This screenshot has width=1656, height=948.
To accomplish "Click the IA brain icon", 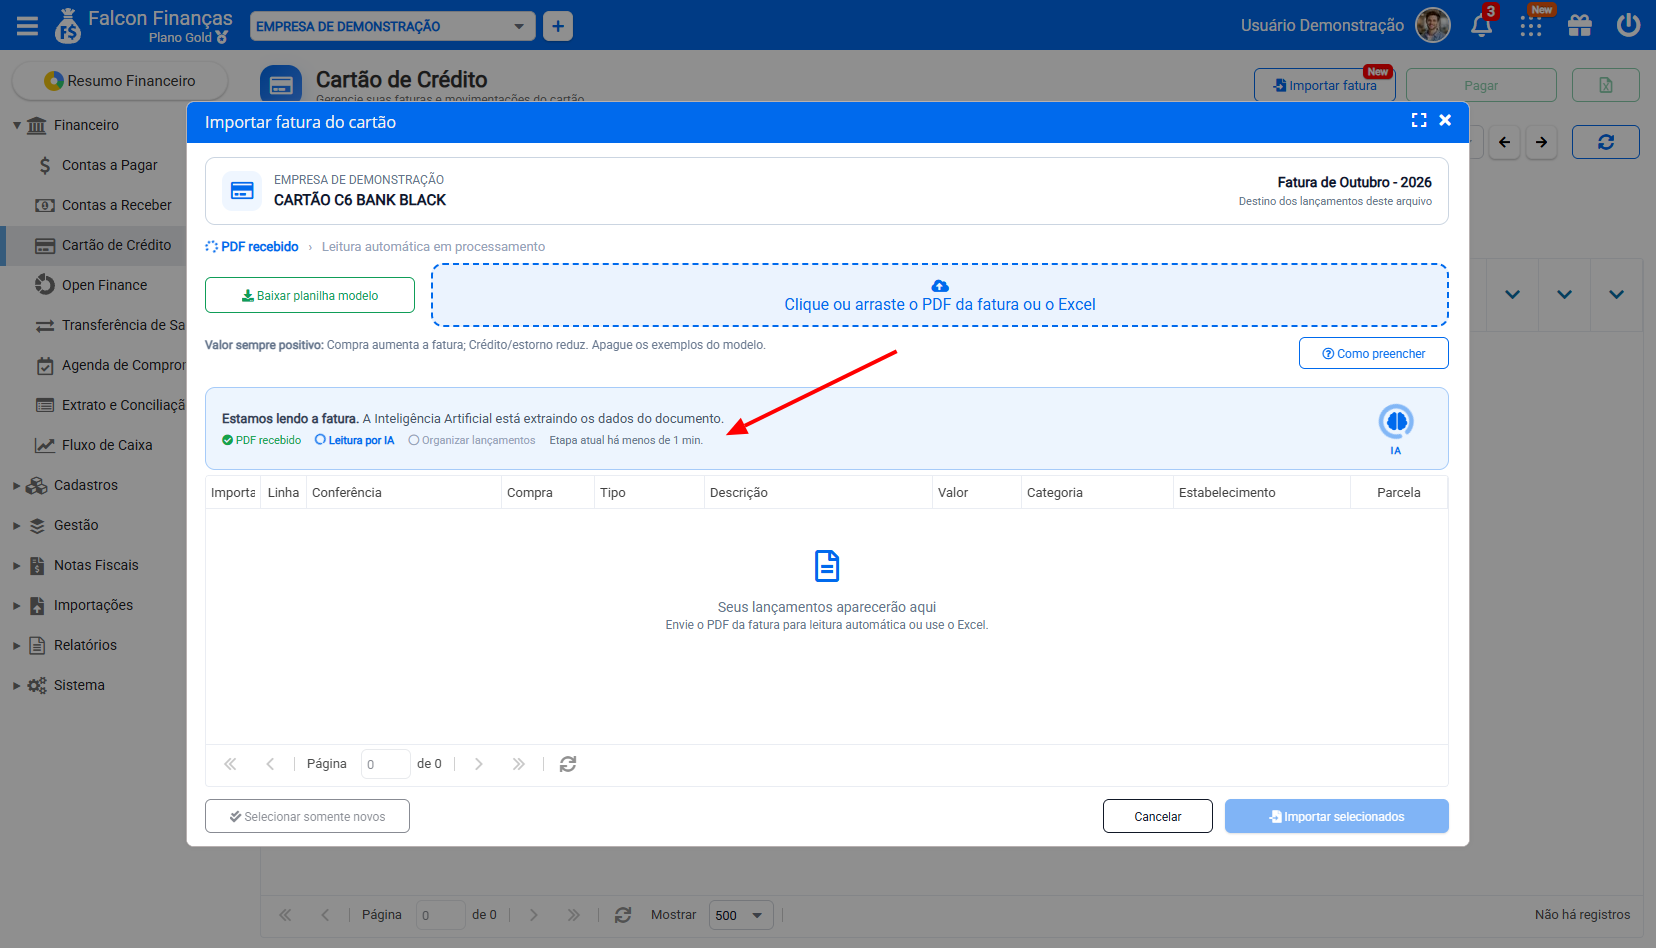I will (x=1396, y=422).
